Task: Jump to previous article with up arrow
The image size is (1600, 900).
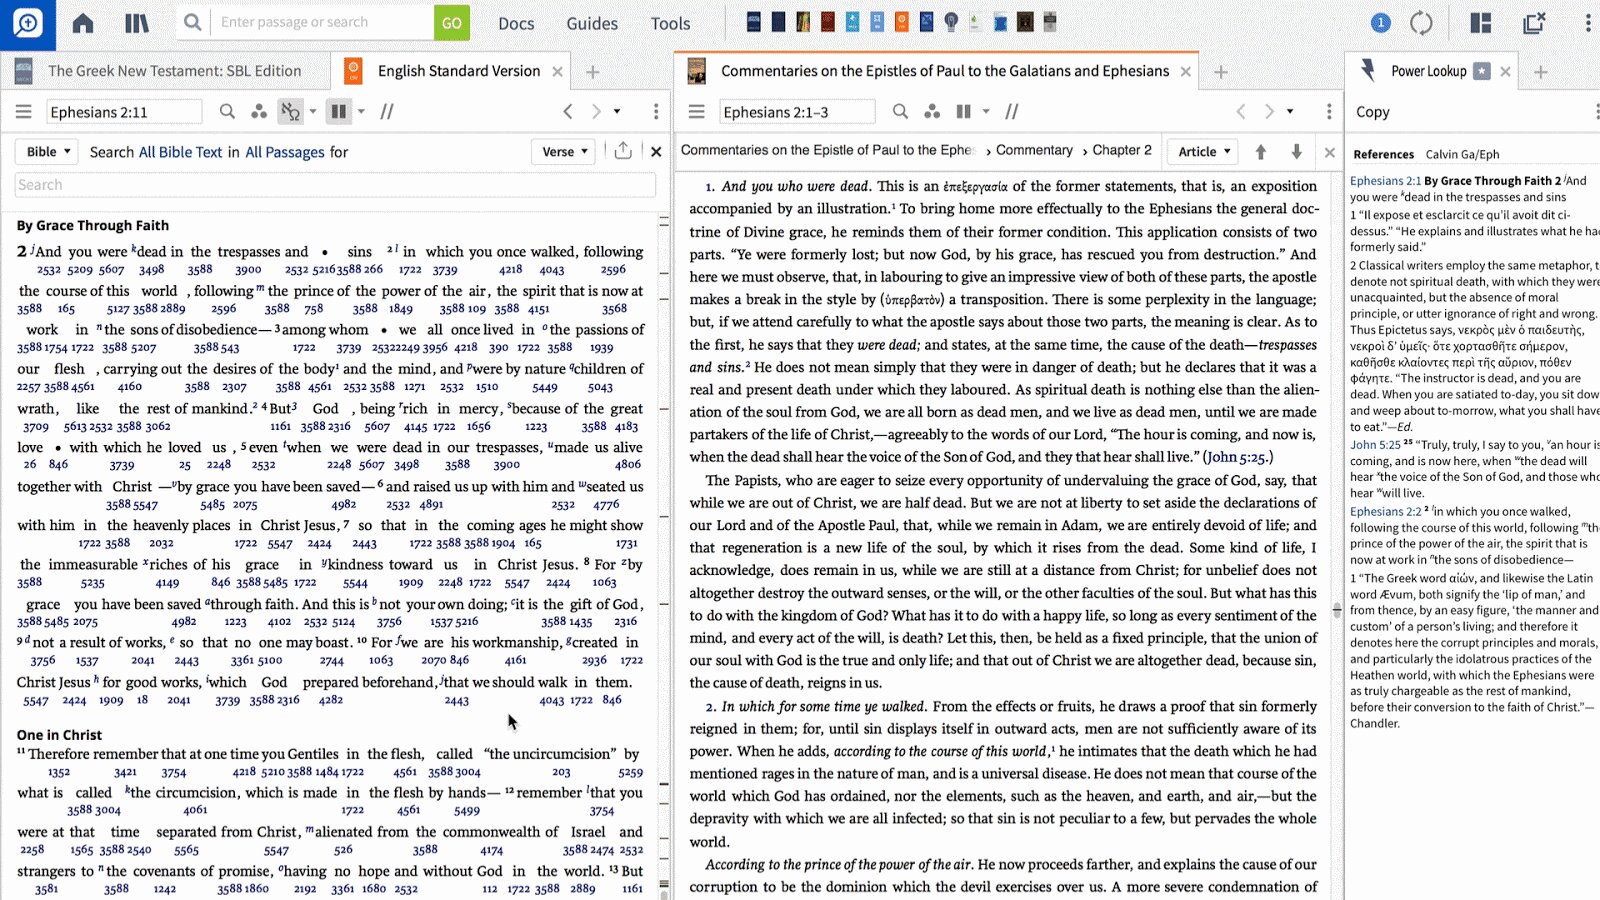Action: pyautogui.click(x=1261, y=152)
